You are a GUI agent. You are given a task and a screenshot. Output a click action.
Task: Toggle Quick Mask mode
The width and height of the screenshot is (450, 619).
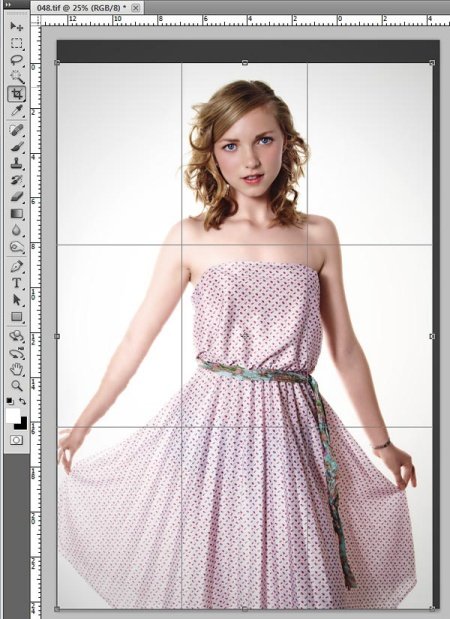click(x=17, y=440)
